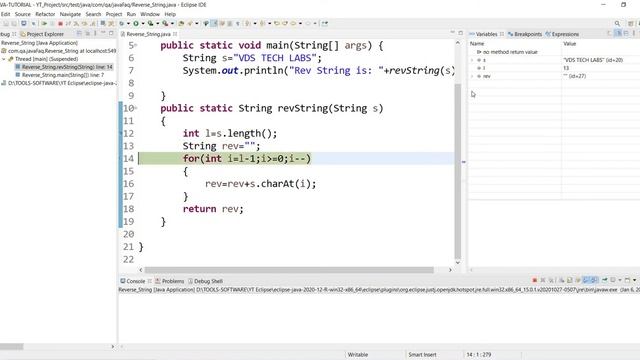Click the Debug bug icon in toolbar
640x360 pixels.
tap(122, 24)
